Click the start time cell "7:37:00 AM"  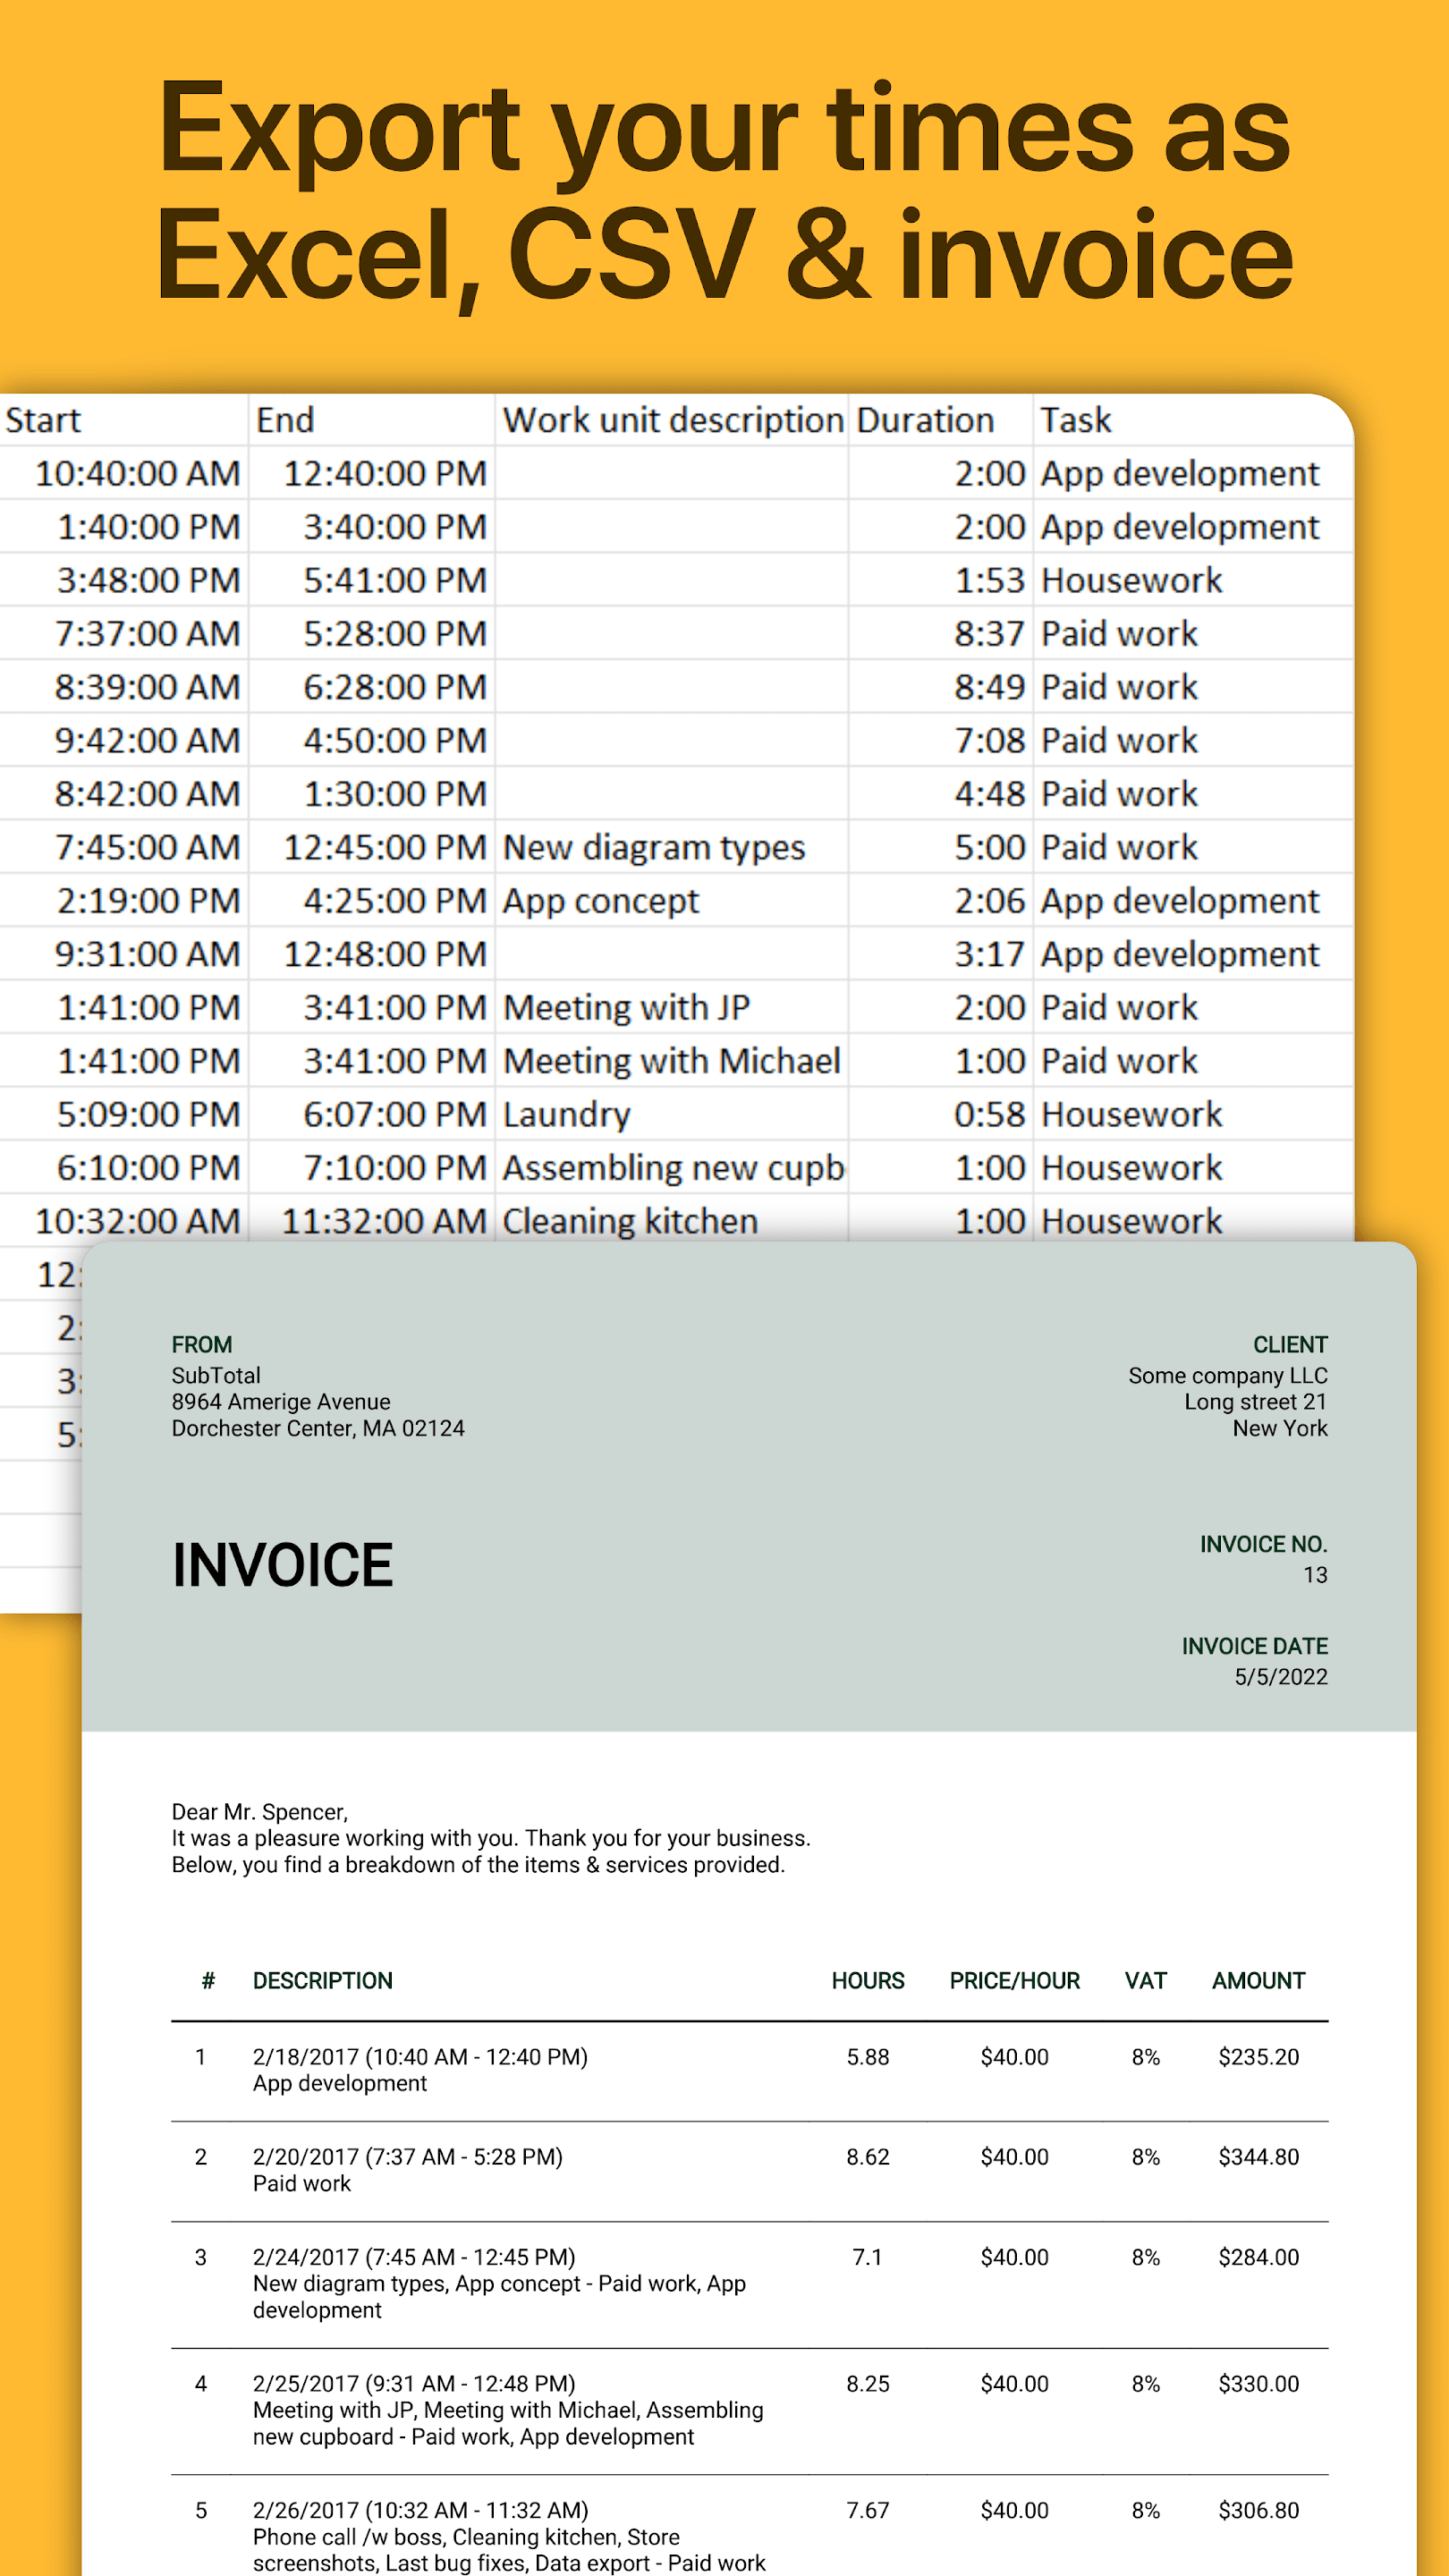click(x=148, y=634)
